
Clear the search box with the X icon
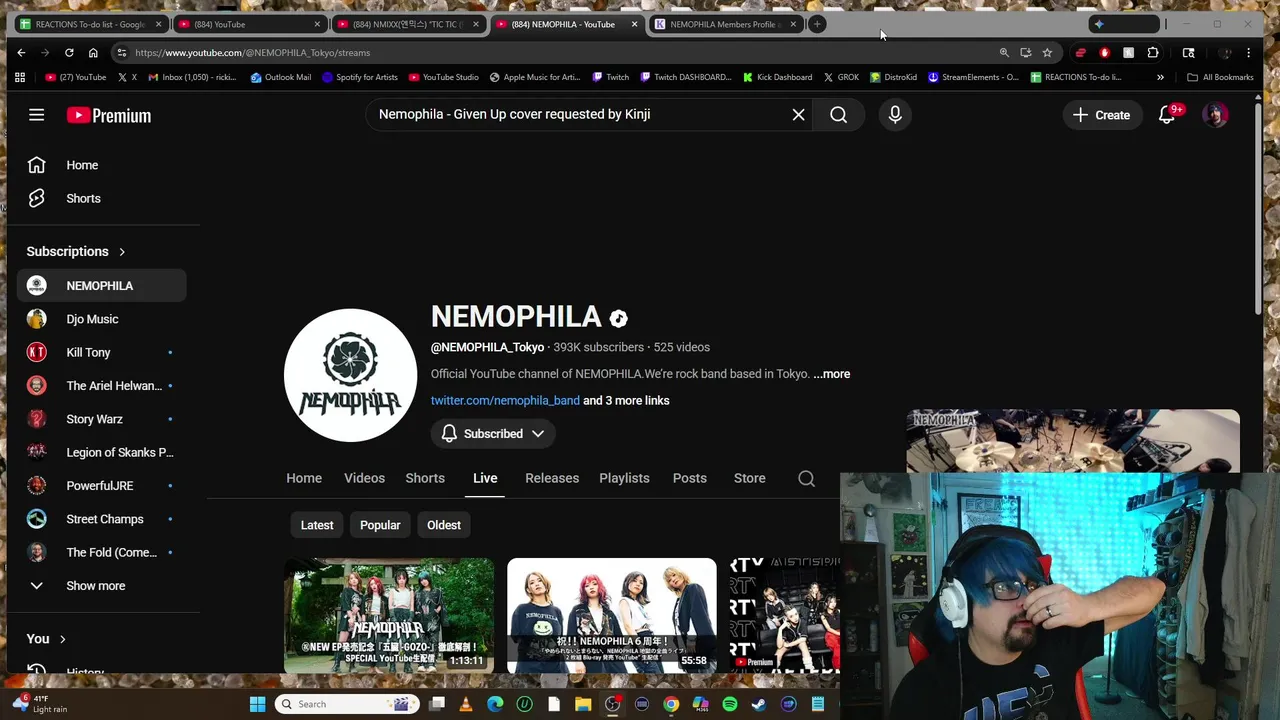click(x=798, y=114)
